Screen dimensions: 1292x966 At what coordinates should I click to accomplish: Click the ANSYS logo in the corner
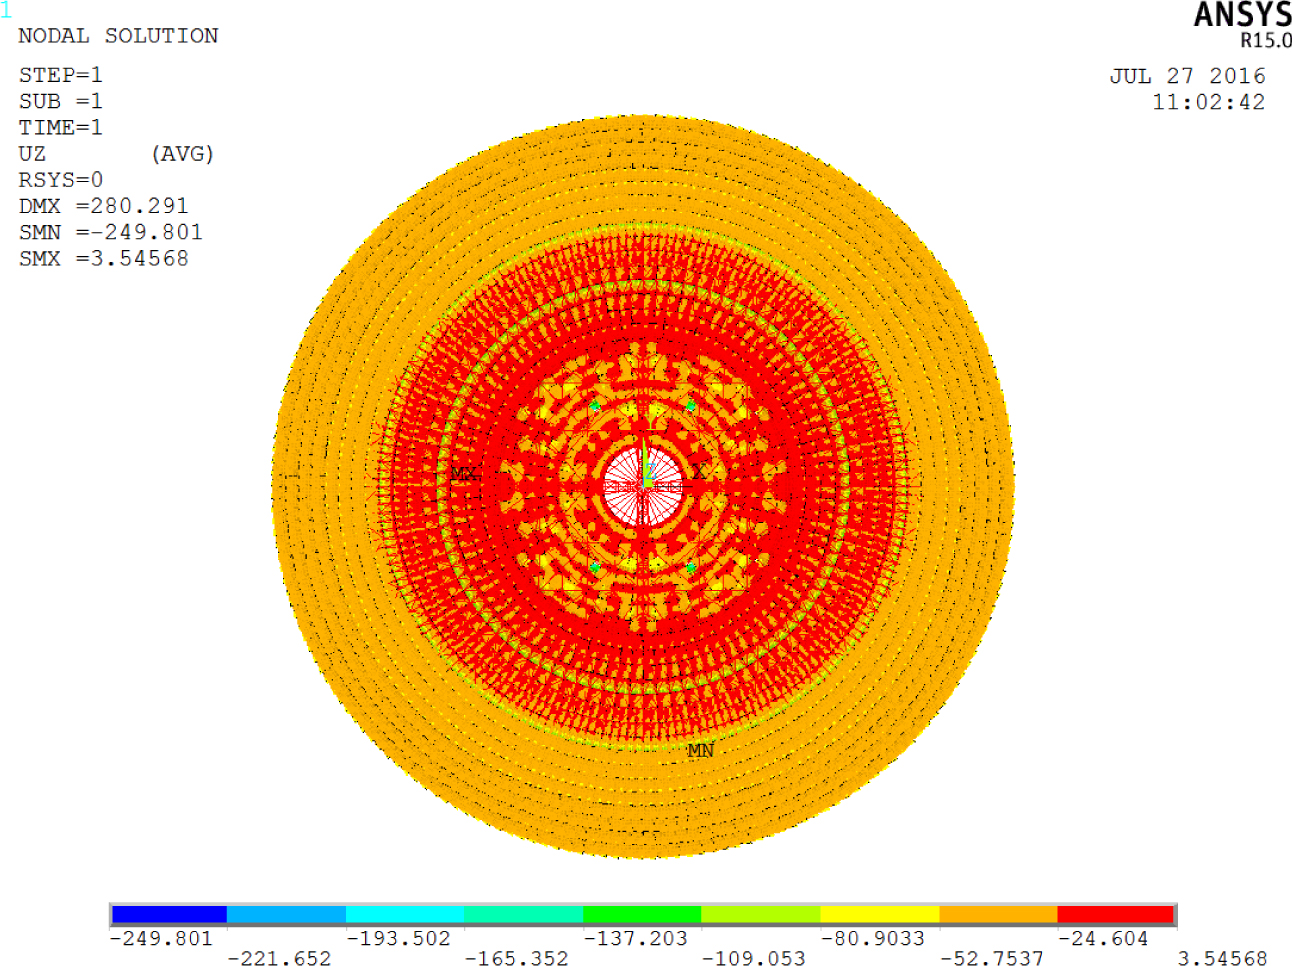click(1242, 16)
